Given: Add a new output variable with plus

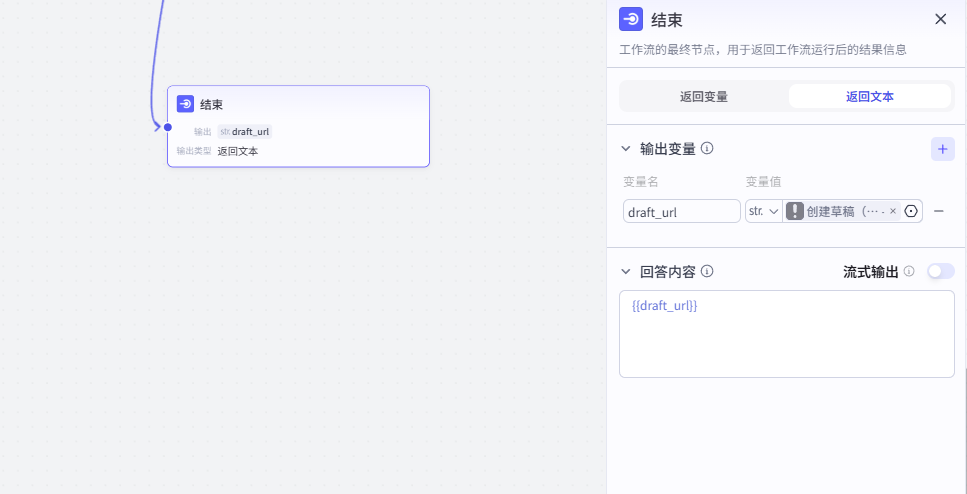Looking at the screenshot, I should [x=942, y=149].
